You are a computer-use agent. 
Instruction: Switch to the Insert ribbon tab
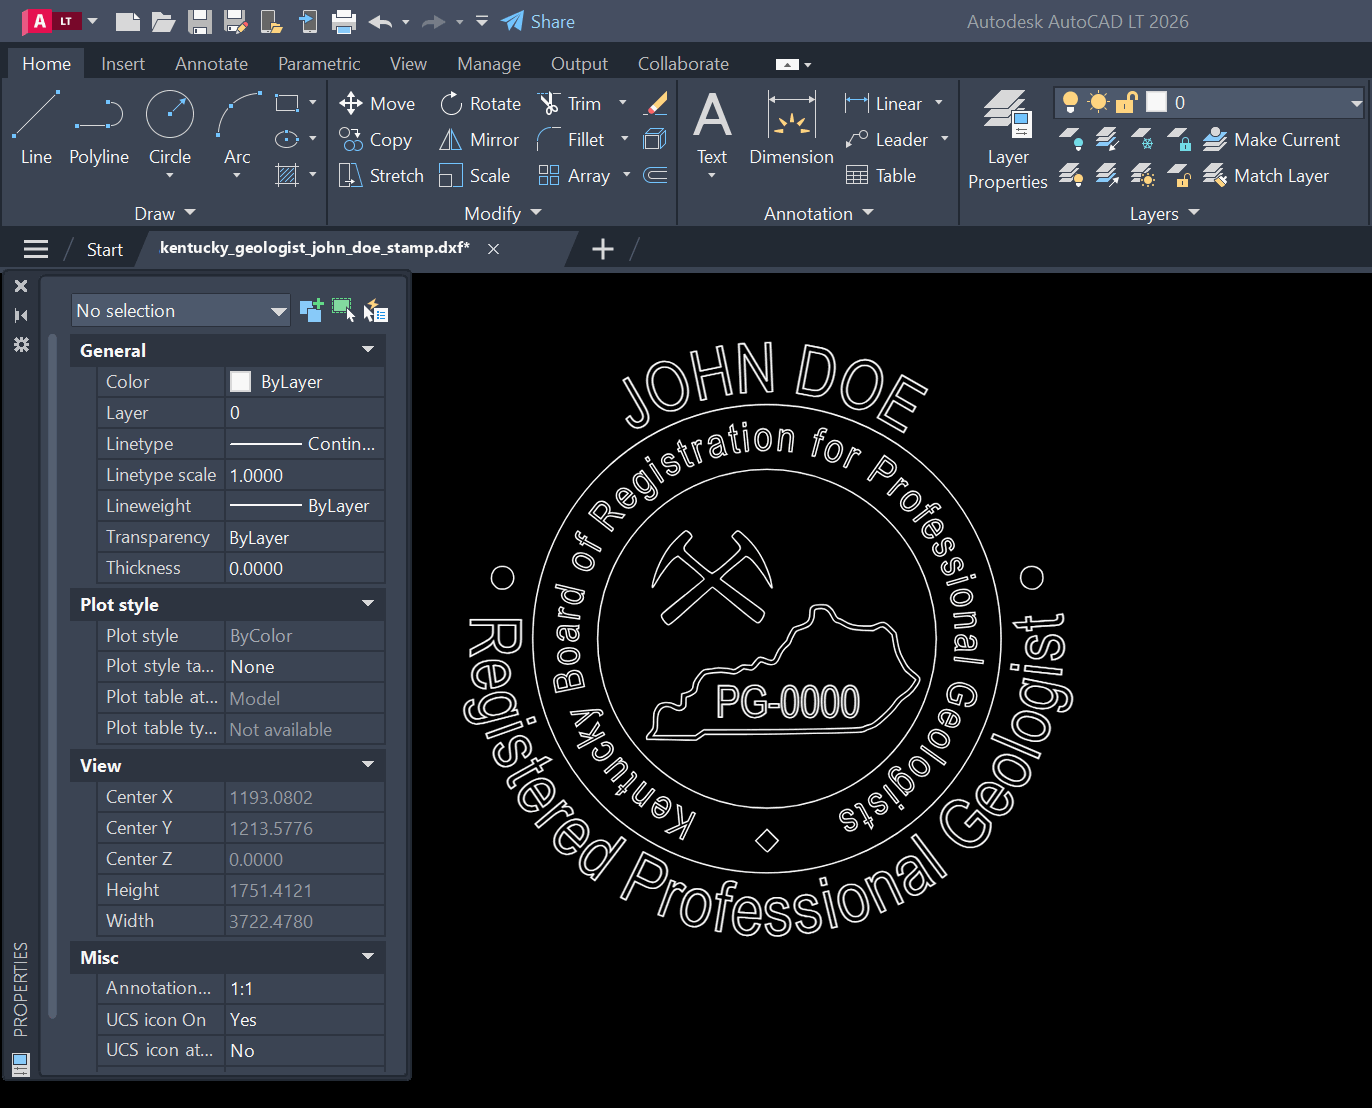tap(123, 63)
